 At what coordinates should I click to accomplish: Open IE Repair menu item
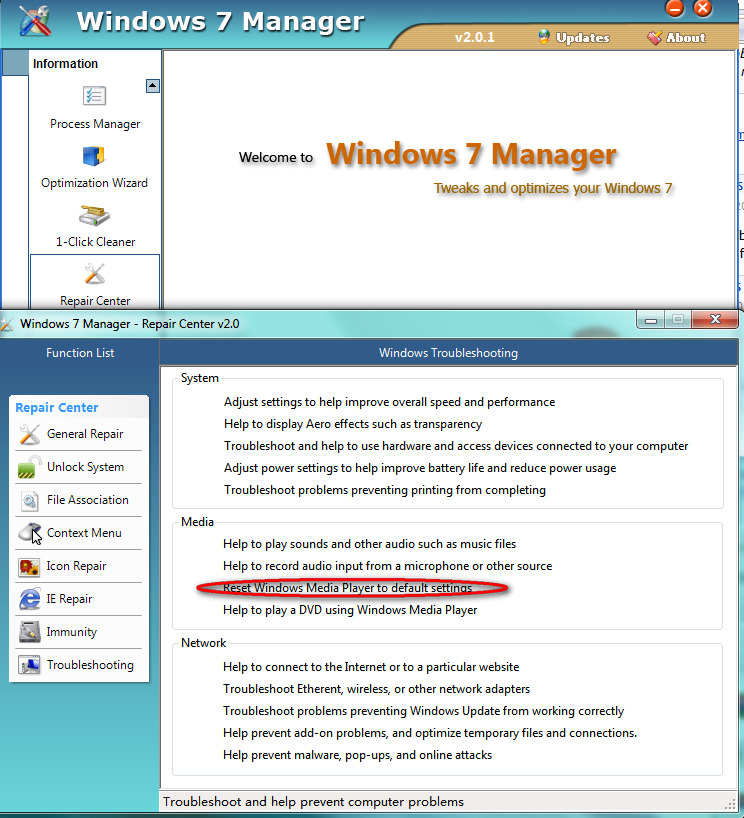click(x=69, y=599)
